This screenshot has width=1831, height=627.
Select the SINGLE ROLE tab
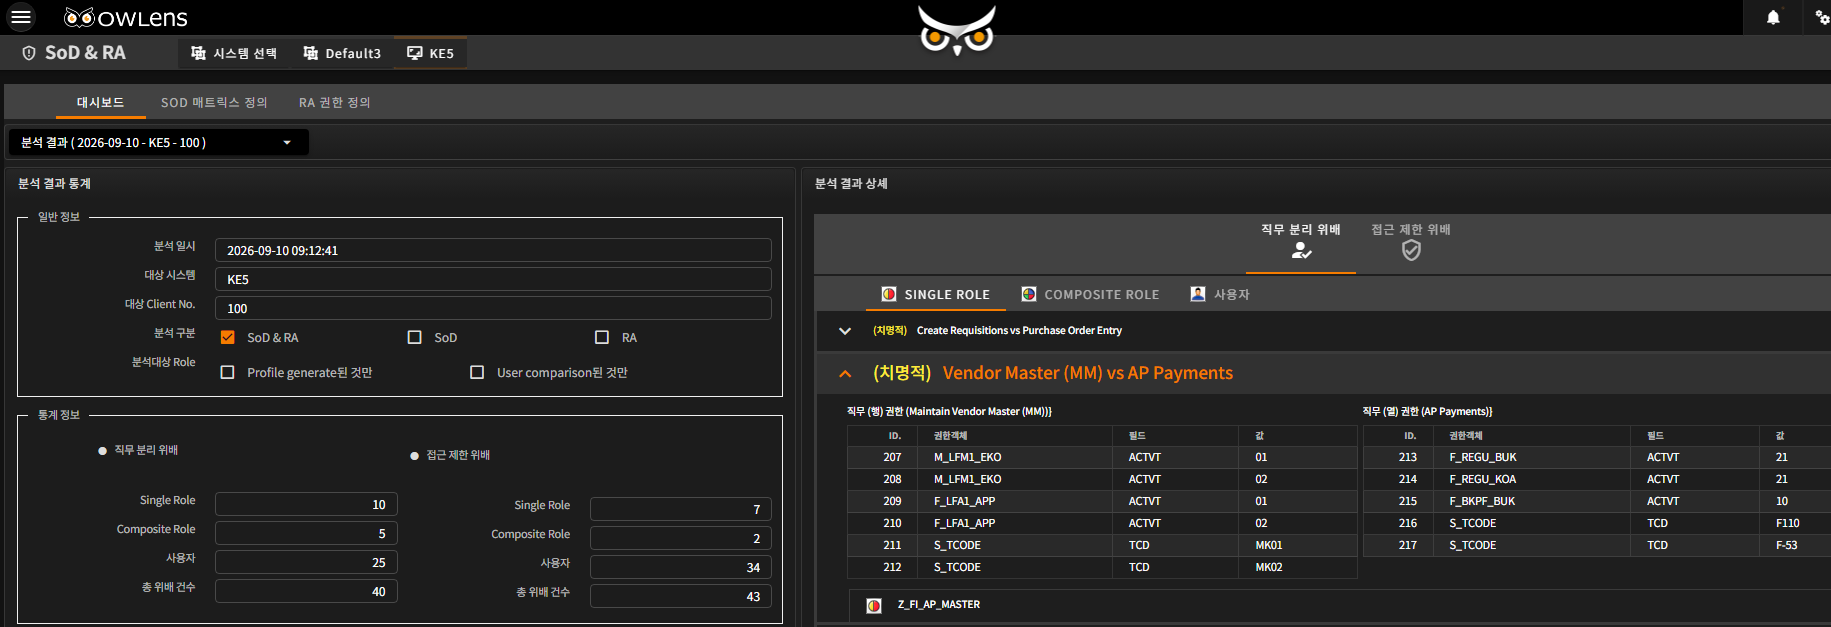(936, 294)
